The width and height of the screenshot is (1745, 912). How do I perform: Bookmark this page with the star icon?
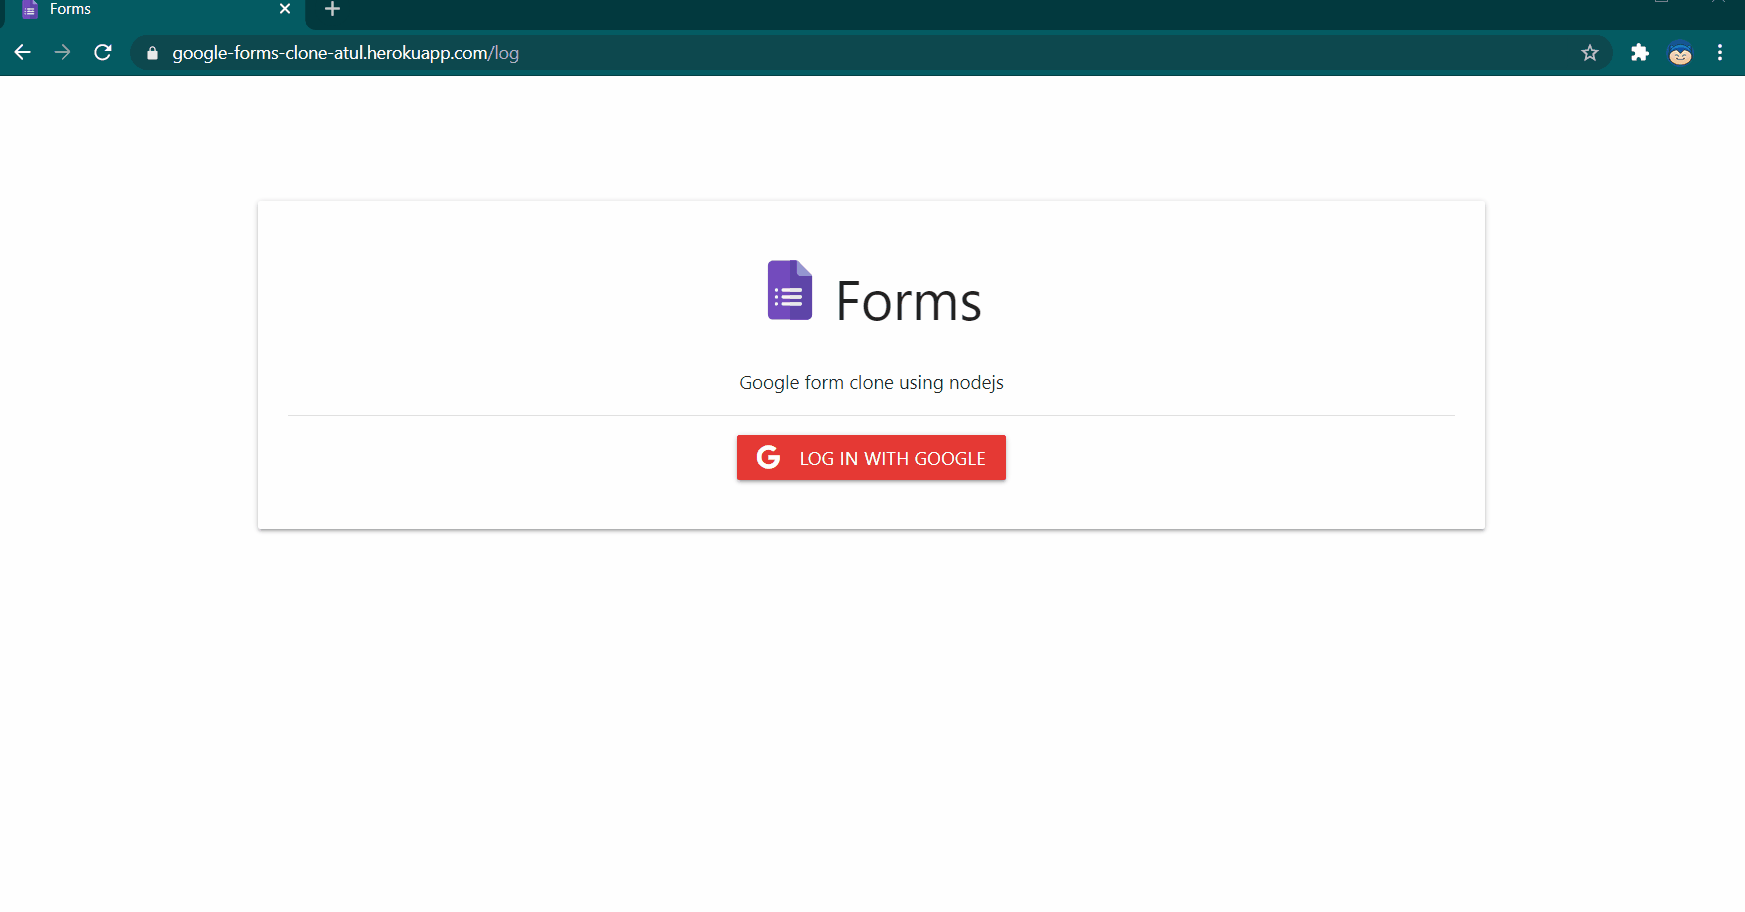(x=1590, y=53)
